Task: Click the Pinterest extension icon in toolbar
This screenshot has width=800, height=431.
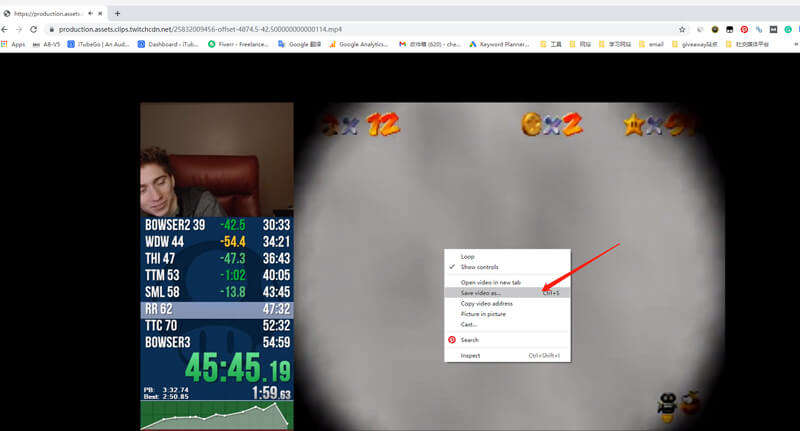Action: point(744,30)
